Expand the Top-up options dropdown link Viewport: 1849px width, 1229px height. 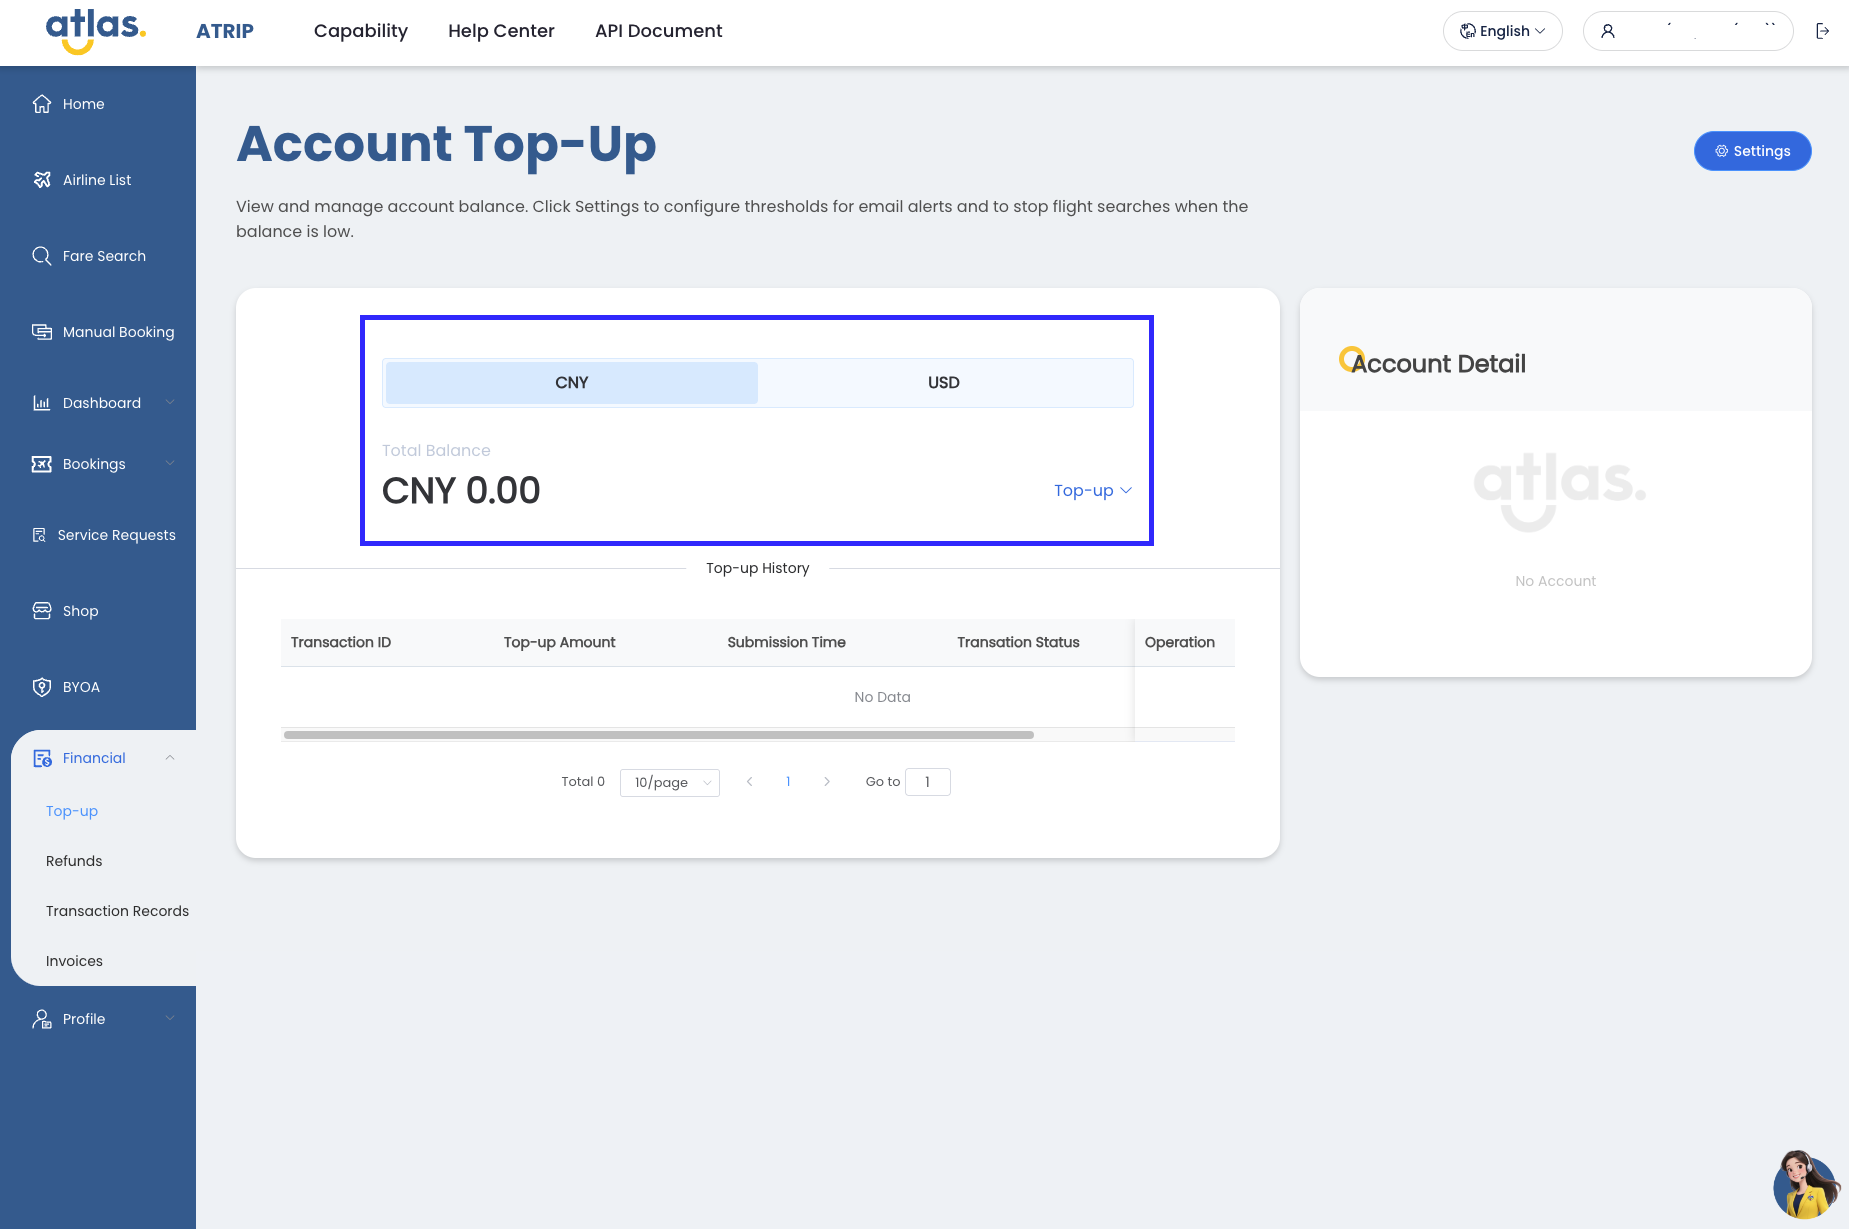click(1092, 491)
